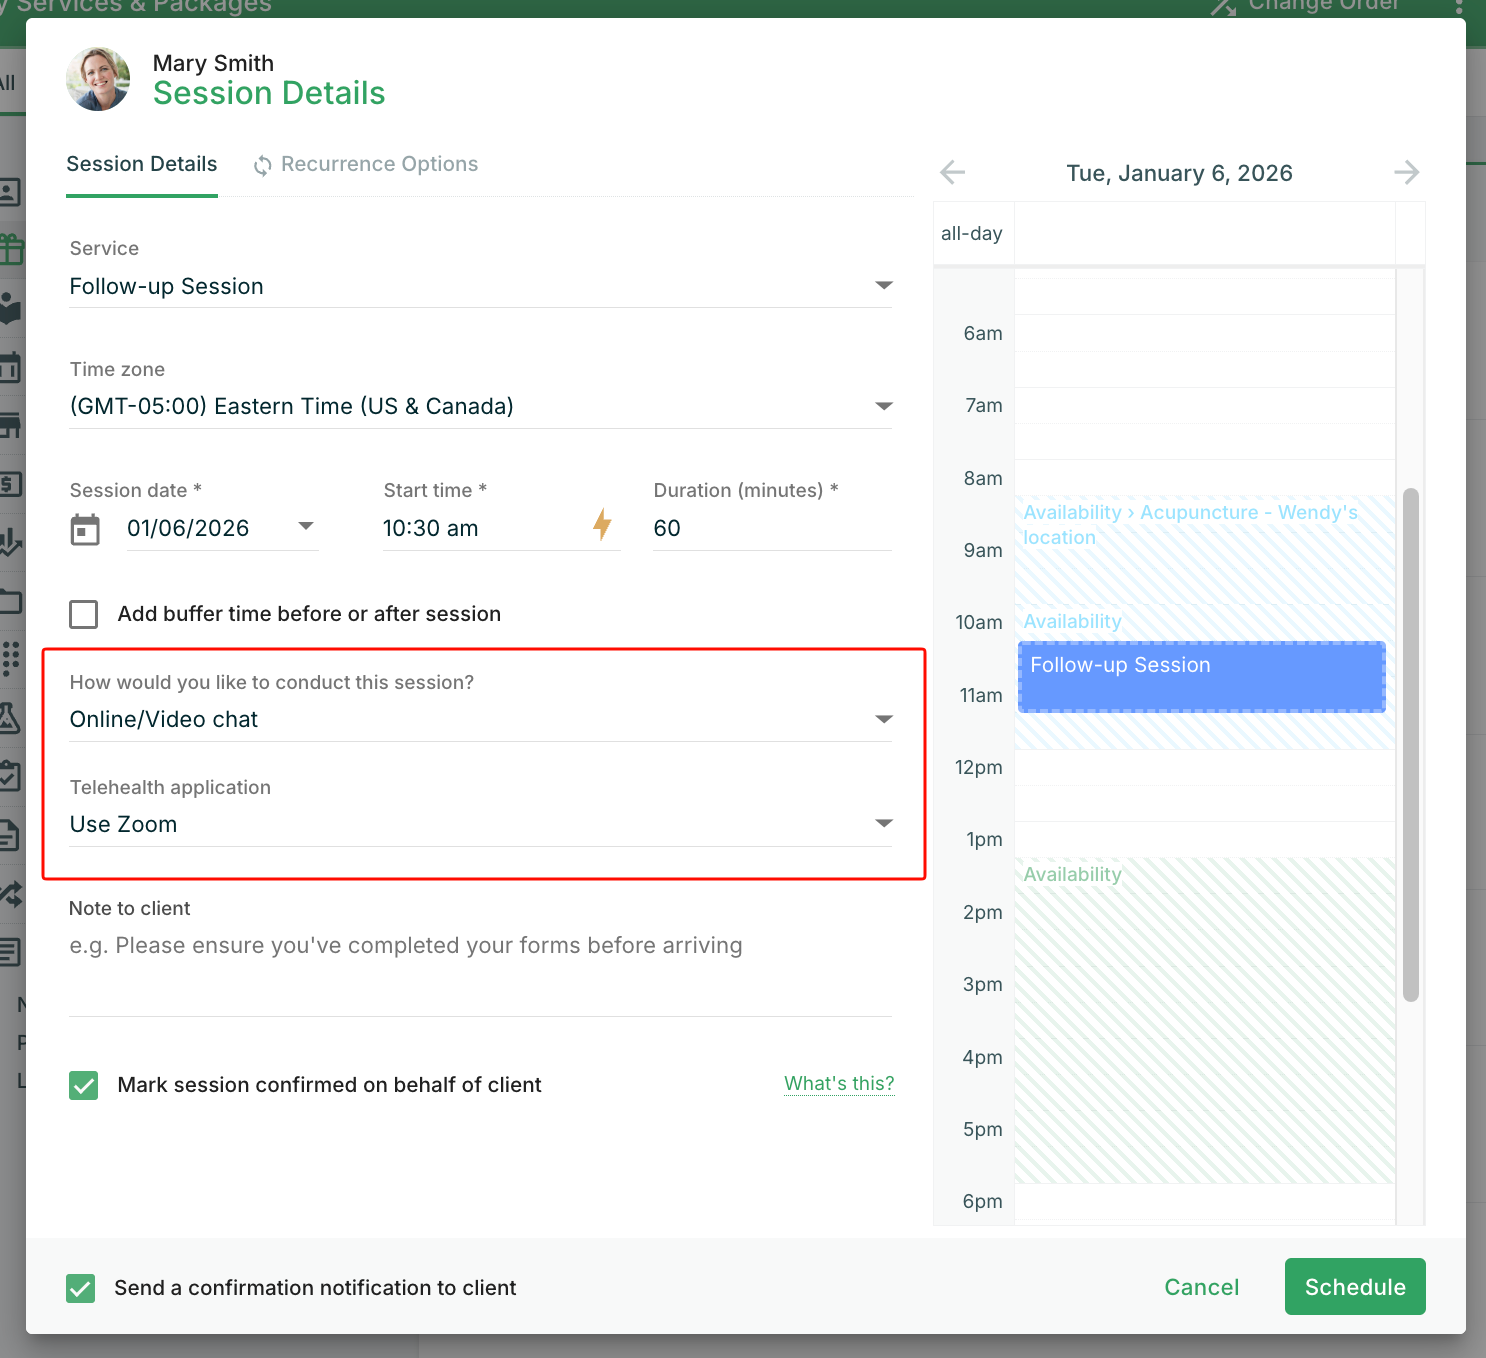Enable Add buffer time before or after session
Screen dimensions: 1486x1358
(x=84, y=614)
